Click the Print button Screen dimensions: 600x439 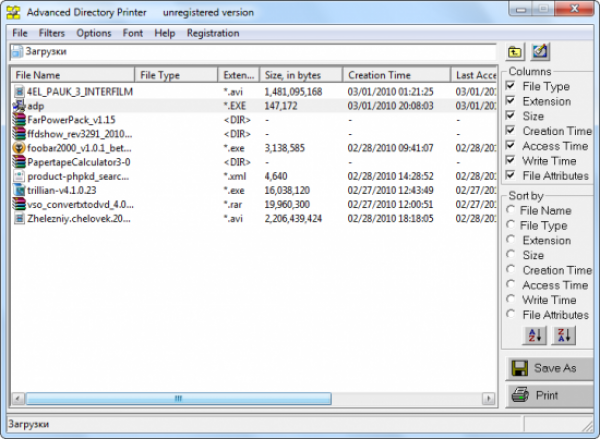549,395
